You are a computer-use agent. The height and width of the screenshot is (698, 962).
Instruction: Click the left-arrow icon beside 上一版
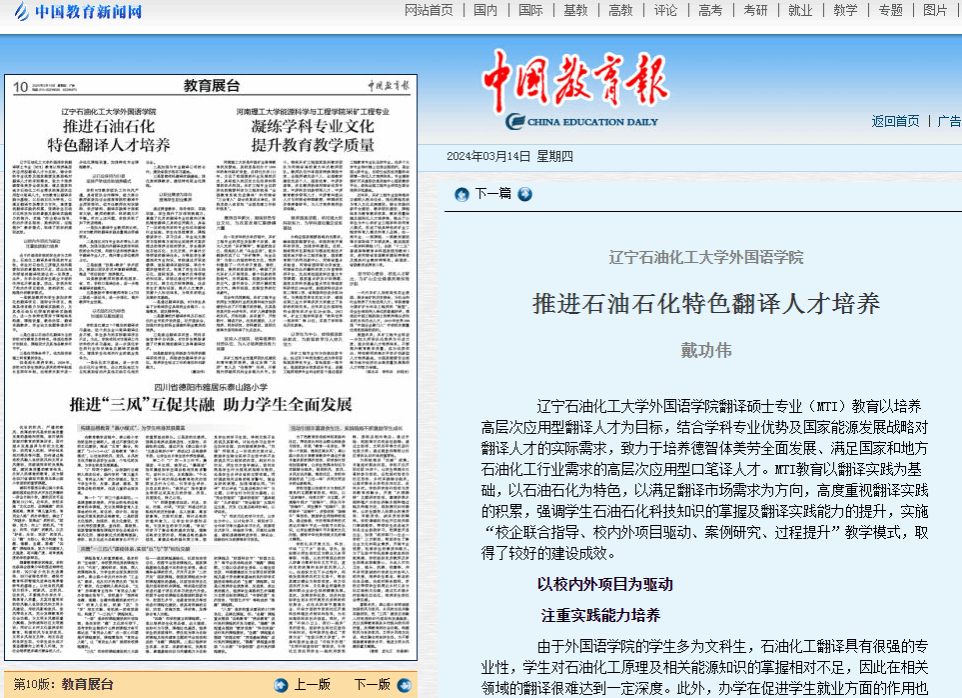[x=282, y=685]
